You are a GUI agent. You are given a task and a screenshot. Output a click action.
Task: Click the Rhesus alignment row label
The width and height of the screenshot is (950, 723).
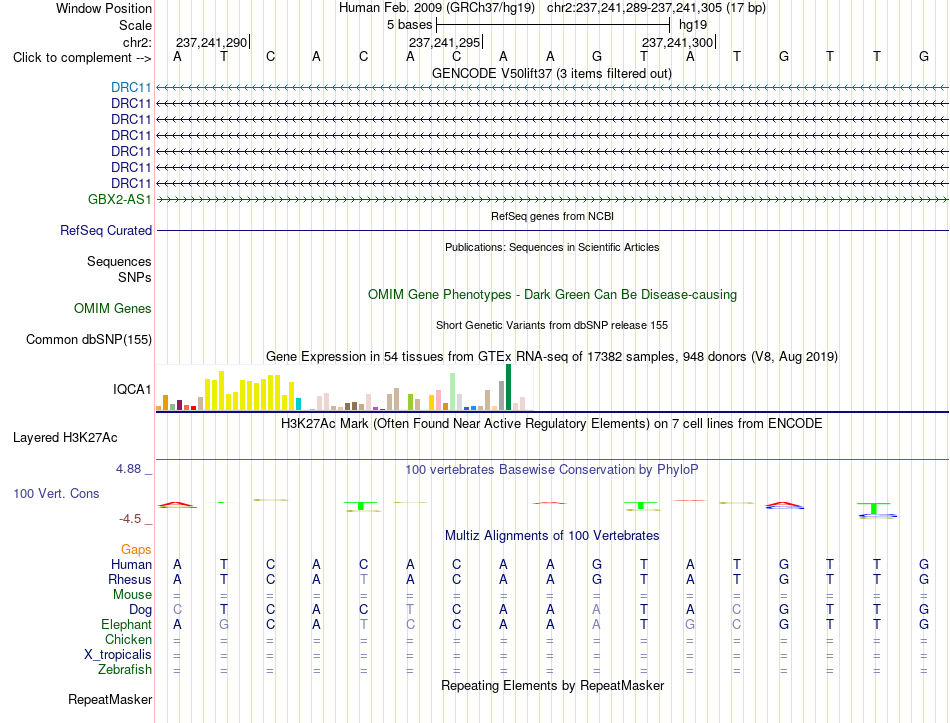pos(130,580)
